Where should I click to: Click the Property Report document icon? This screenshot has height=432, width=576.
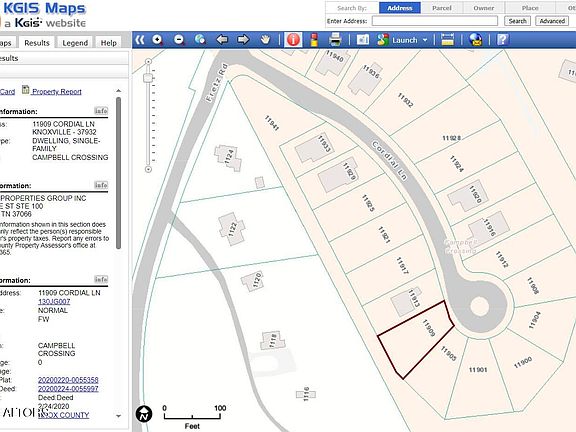tap(25, 90)
